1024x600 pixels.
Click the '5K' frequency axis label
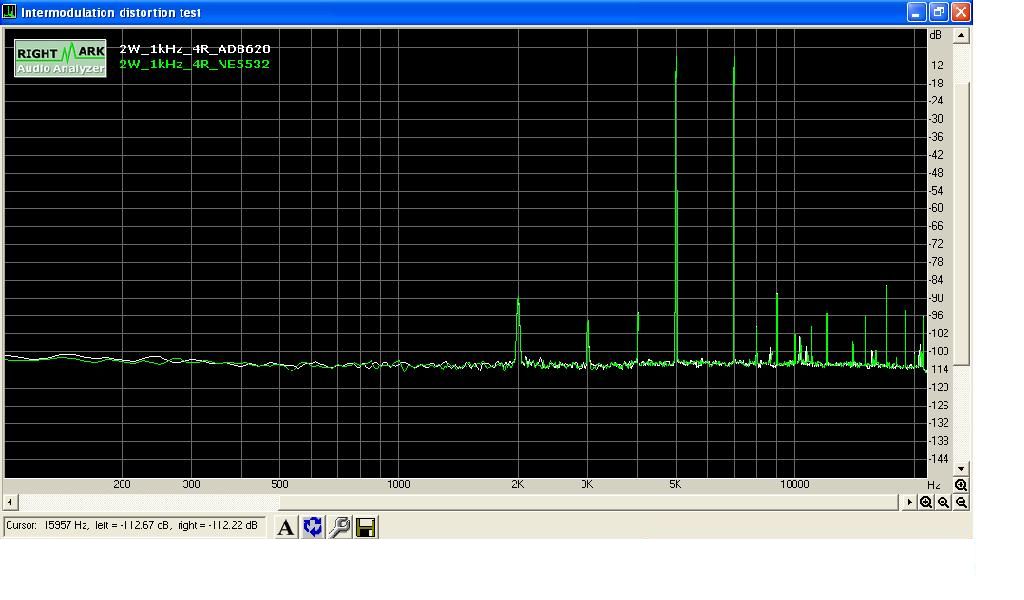(675, 484)
